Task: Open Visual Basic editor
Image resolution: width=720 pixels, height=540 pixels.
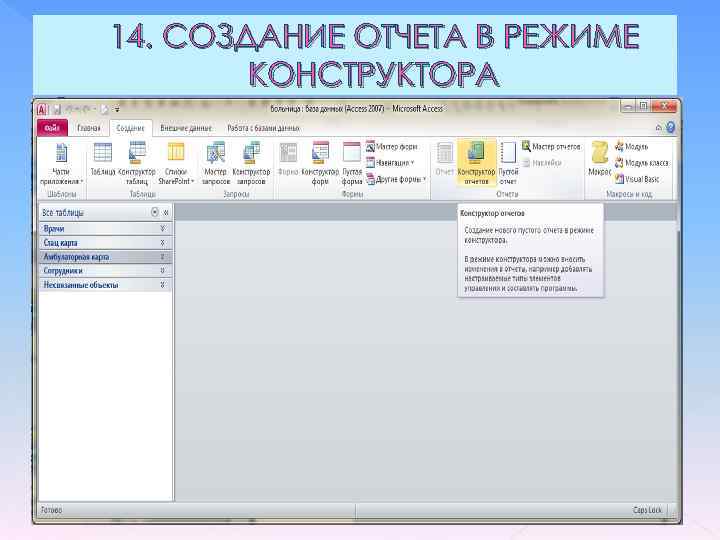Action: tap(637, 179)
